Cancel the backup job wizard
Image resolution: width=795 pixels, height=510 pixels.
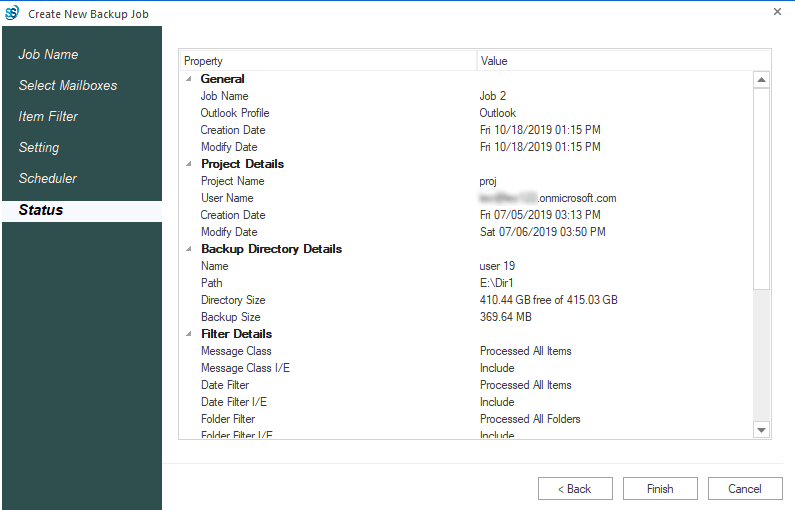[745, 489]
